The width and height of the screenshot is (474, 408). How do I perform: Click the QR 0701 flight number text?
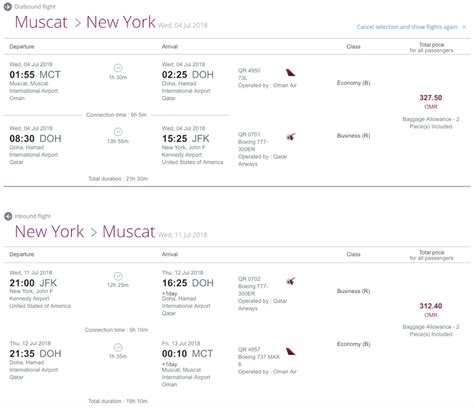(x=249, y=134)
